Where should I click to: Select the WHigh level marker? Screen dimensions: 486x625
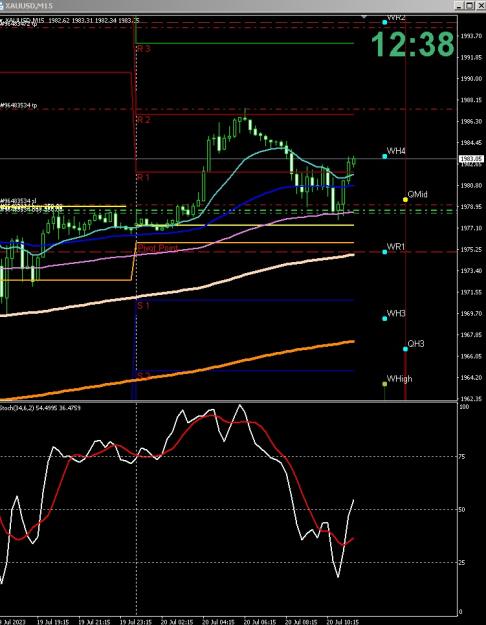[x=385, y=384]
